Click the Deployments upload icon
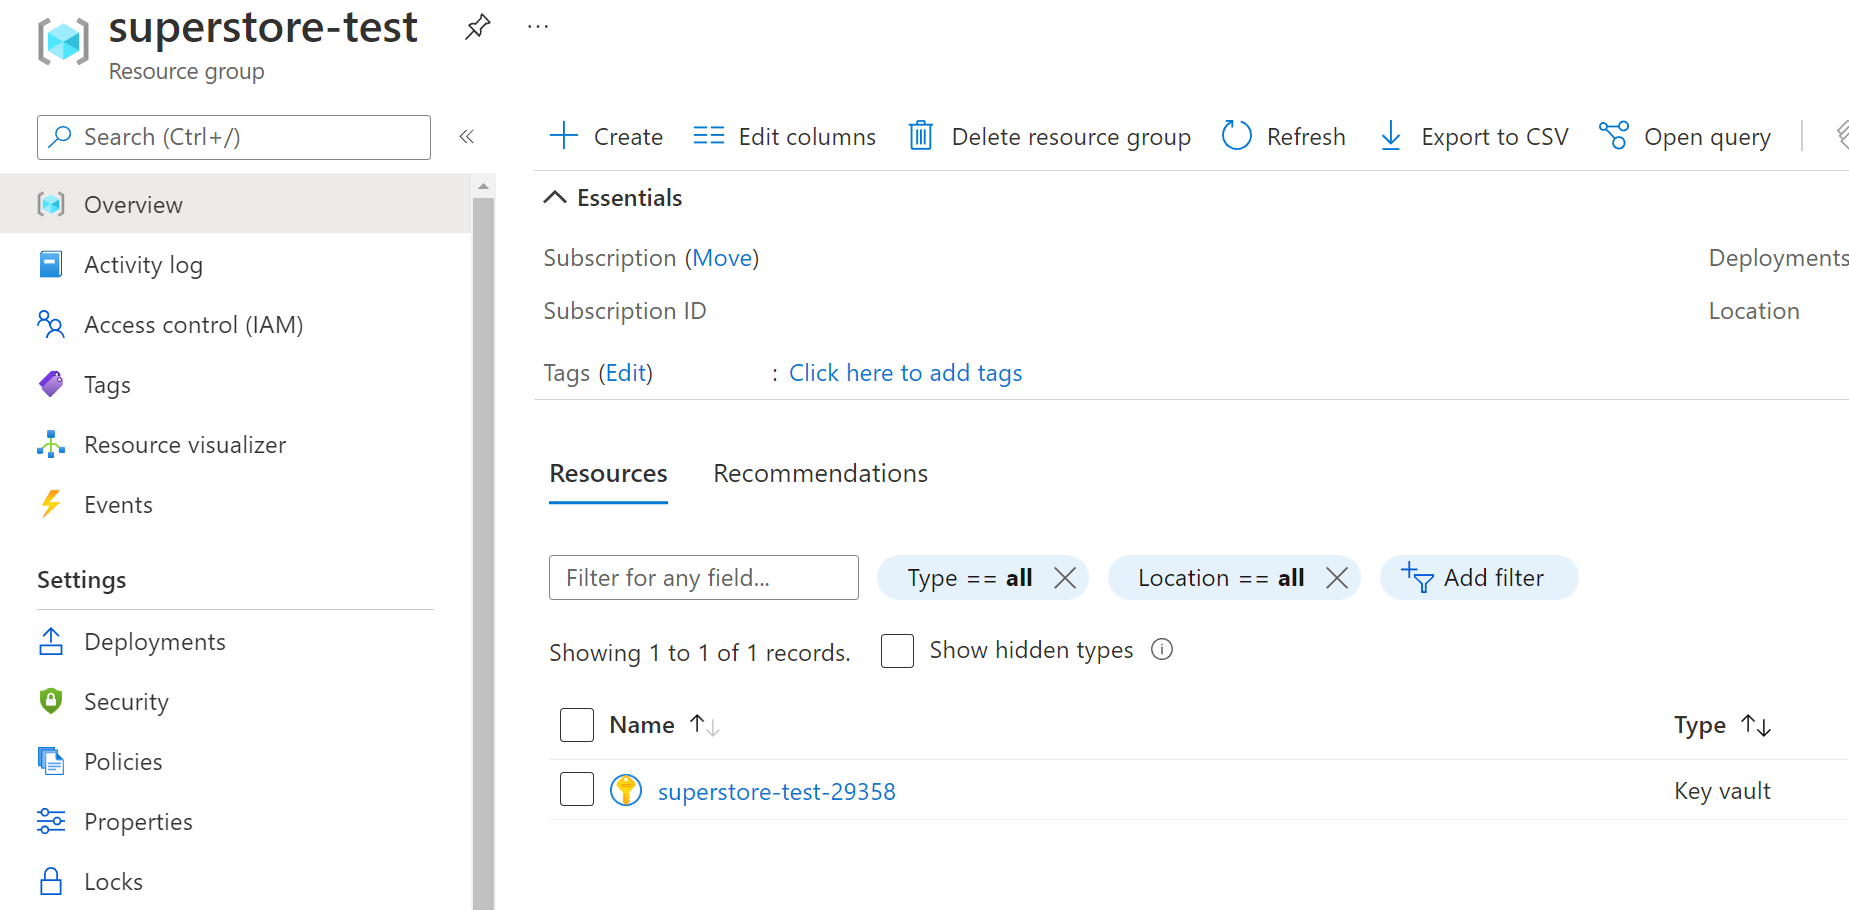Image resolution: width=1849 pixels, height=910 pixels. coord(51,641)
